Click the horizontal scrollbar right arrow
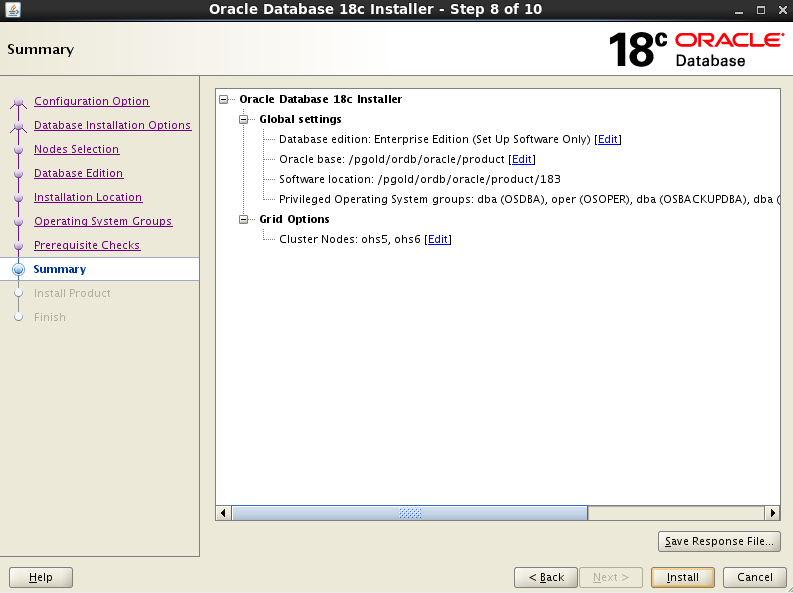Screen dimensions: 793x593 pyautogui.click(x=772, y=513)
